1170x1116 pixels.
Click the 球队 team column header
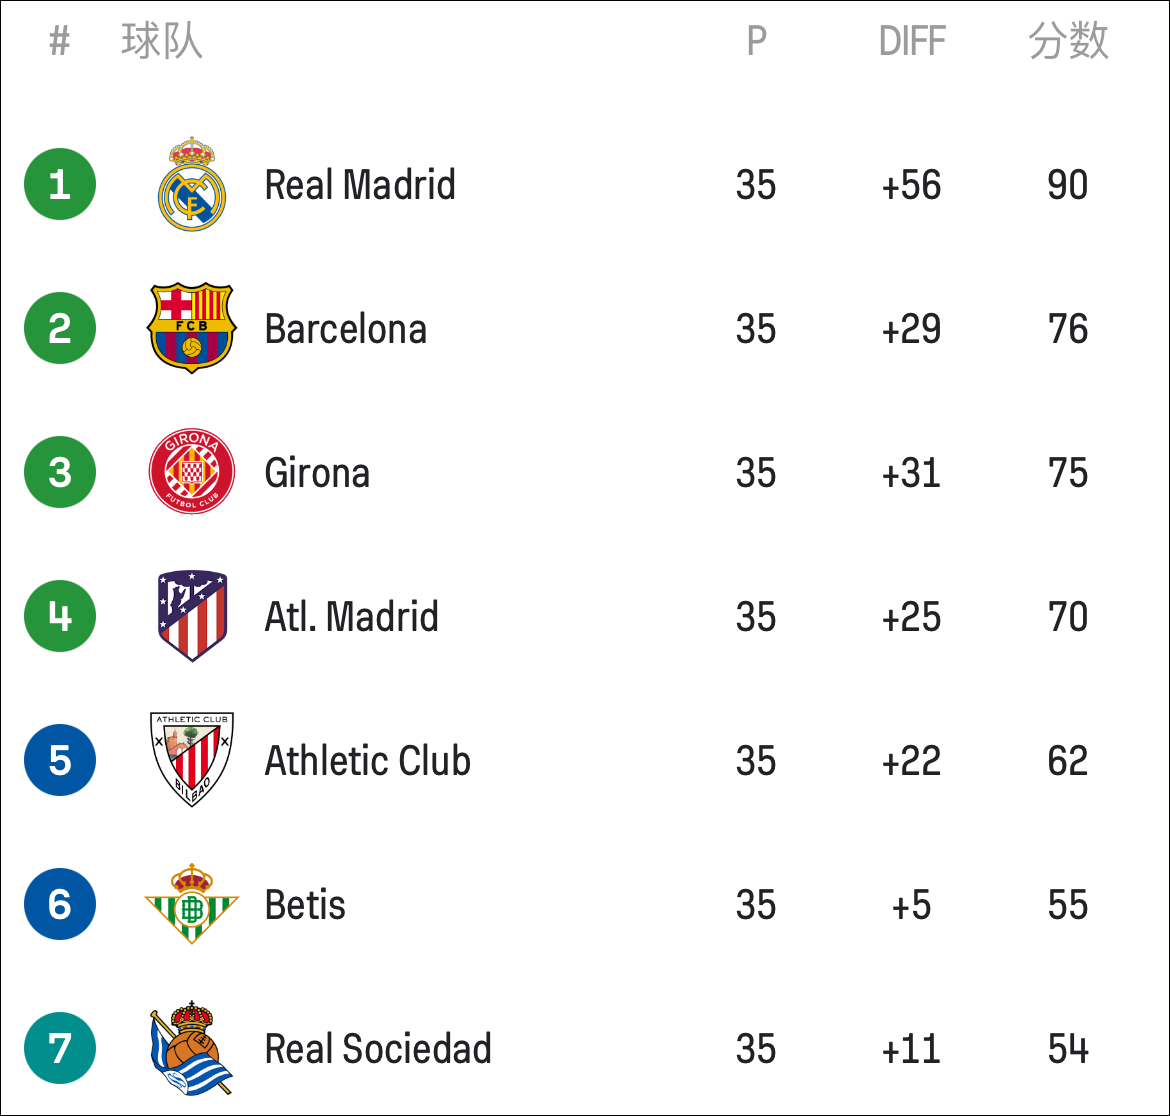[162, 41]
